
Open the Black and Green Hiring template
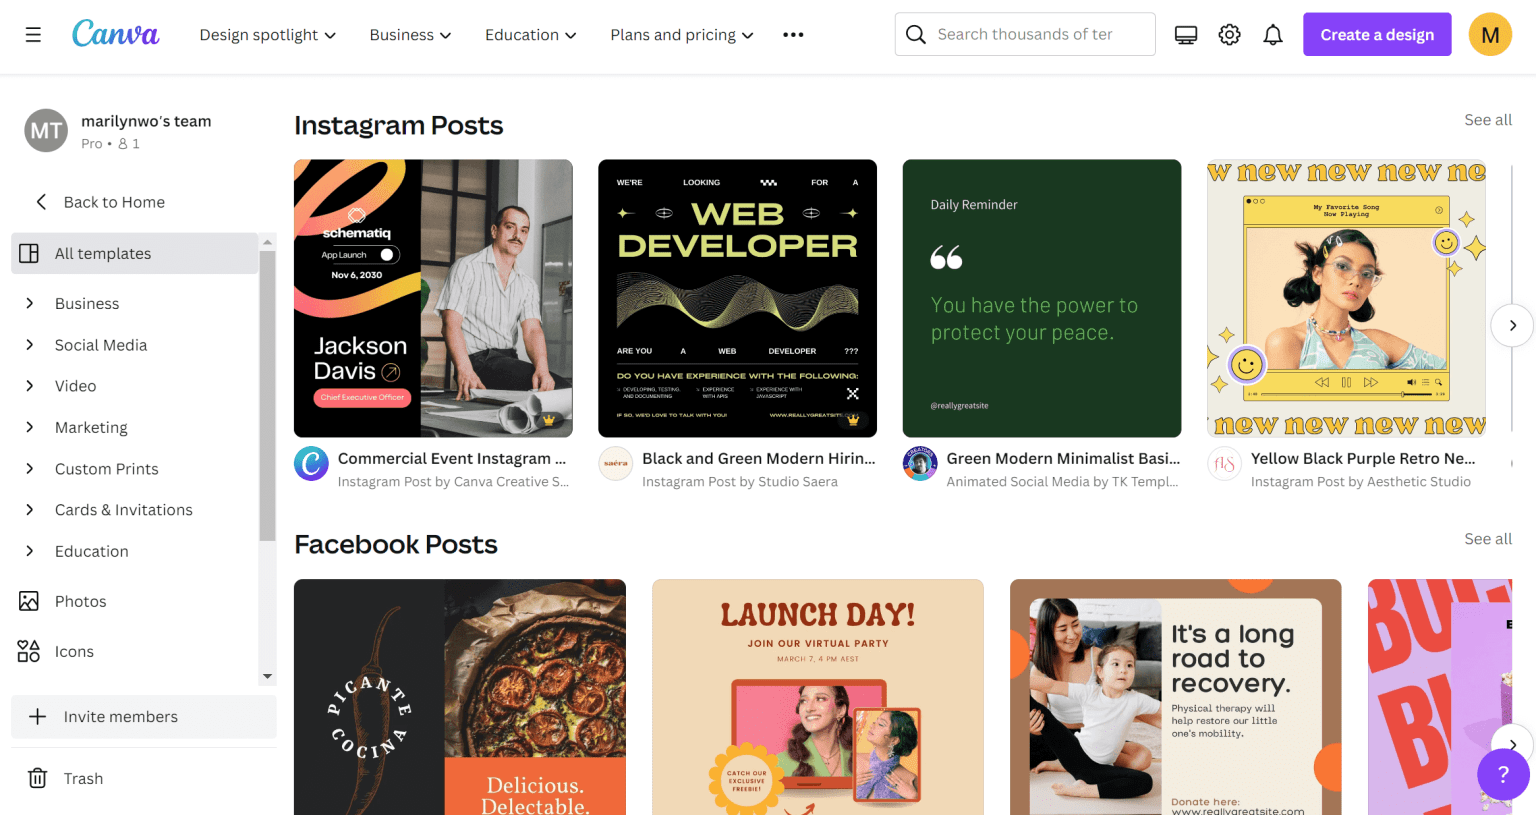(x=737, y=297)
